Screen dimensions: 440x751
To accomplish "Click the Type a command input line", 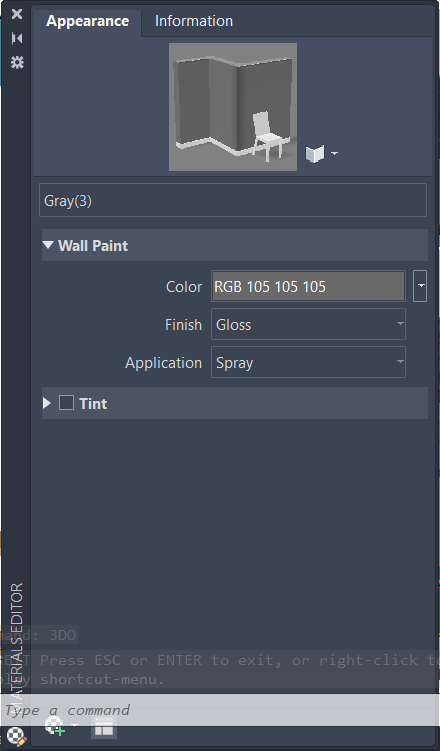I will [x=220, y=710].
